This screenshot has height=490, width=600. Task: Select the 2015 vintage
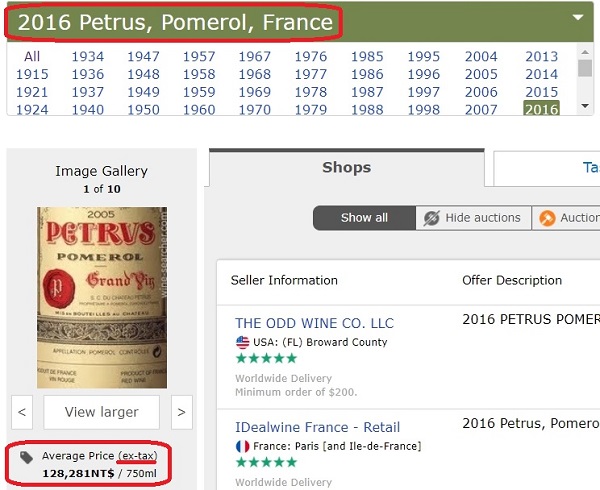(x=541, y=92)
